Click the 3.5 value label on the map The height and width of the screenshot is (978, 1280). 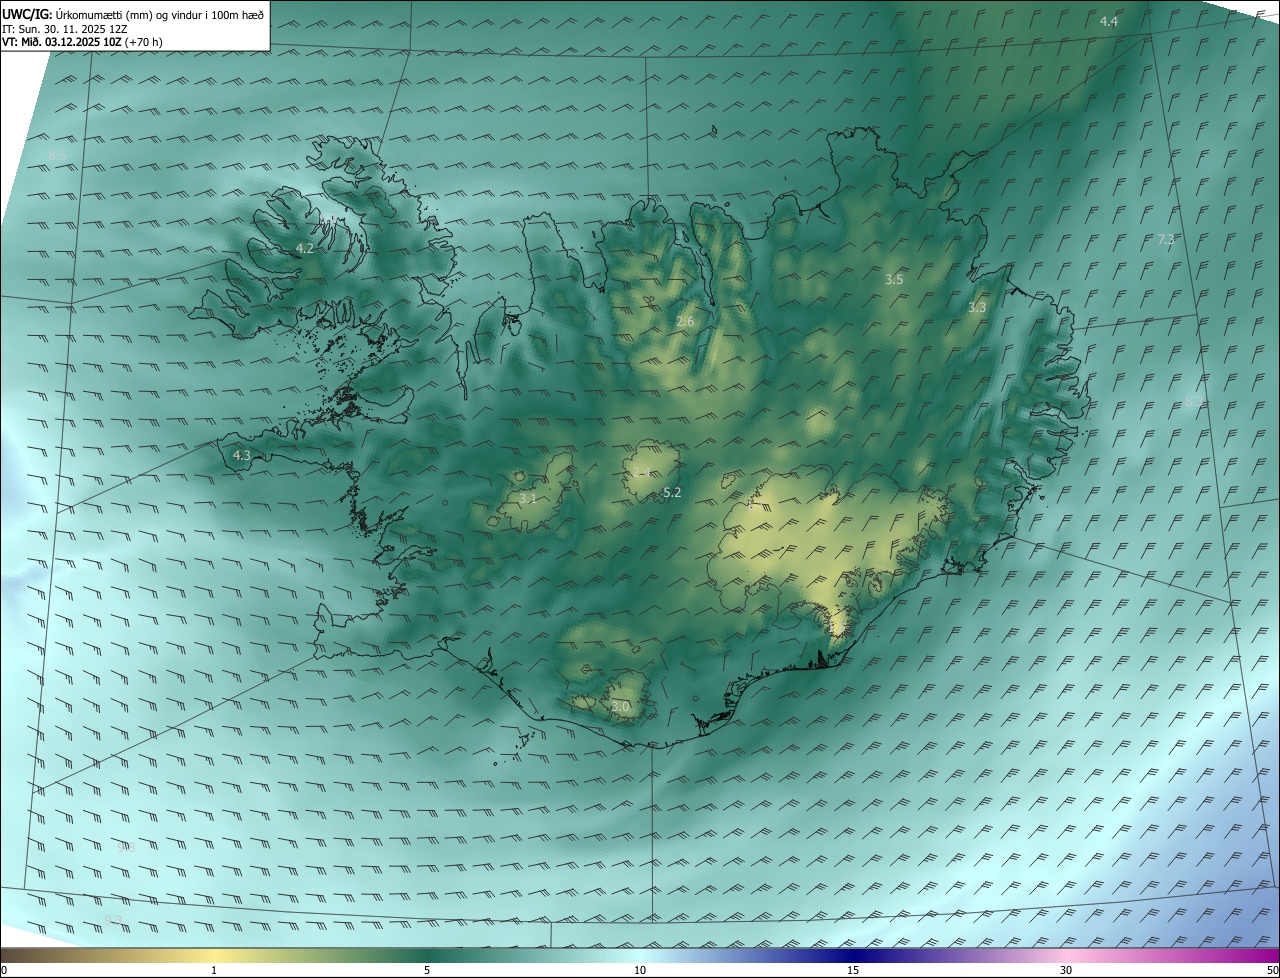(x=894, y=280)
